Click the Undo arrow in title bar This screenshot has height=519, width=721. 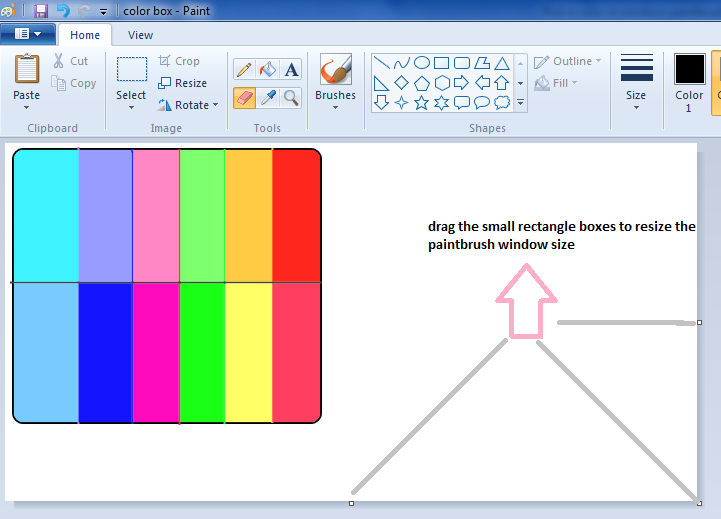click(x=63, y=10)
